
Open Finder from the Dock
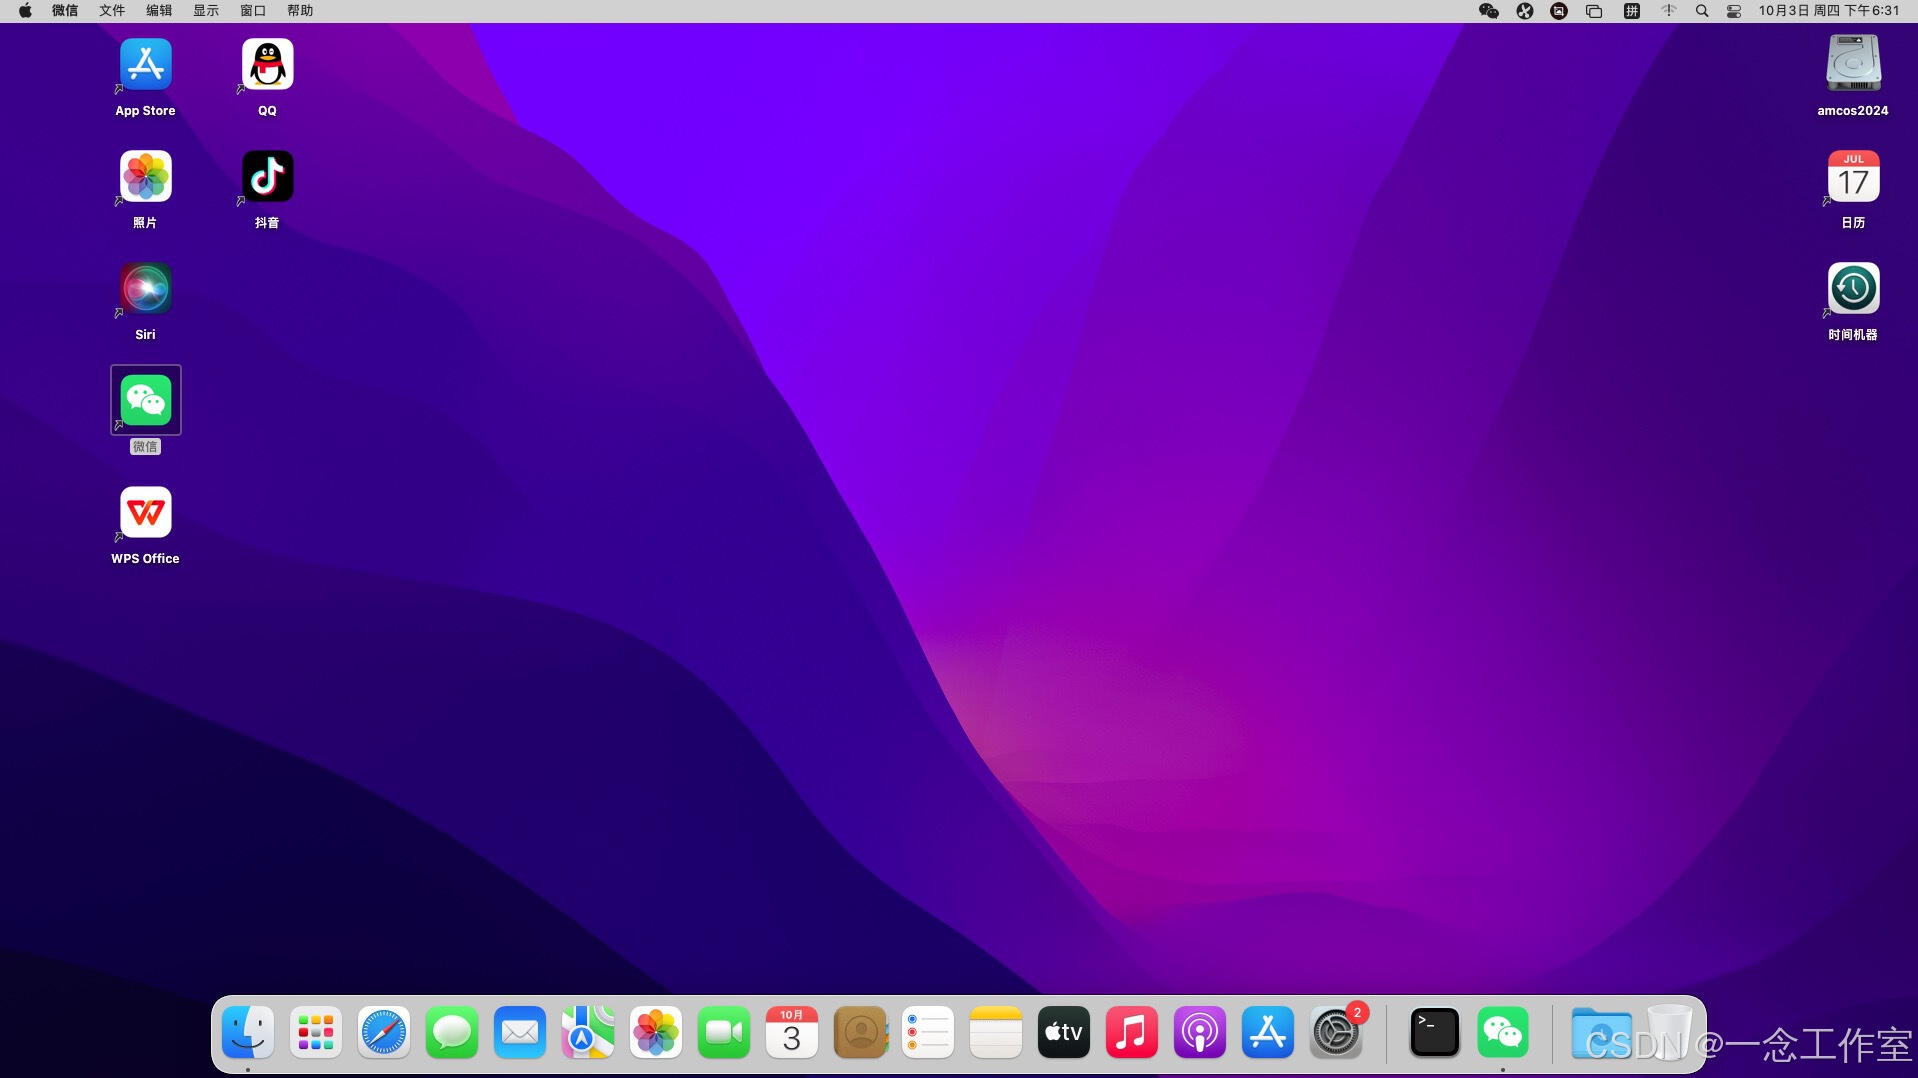tap(248, 1033)
